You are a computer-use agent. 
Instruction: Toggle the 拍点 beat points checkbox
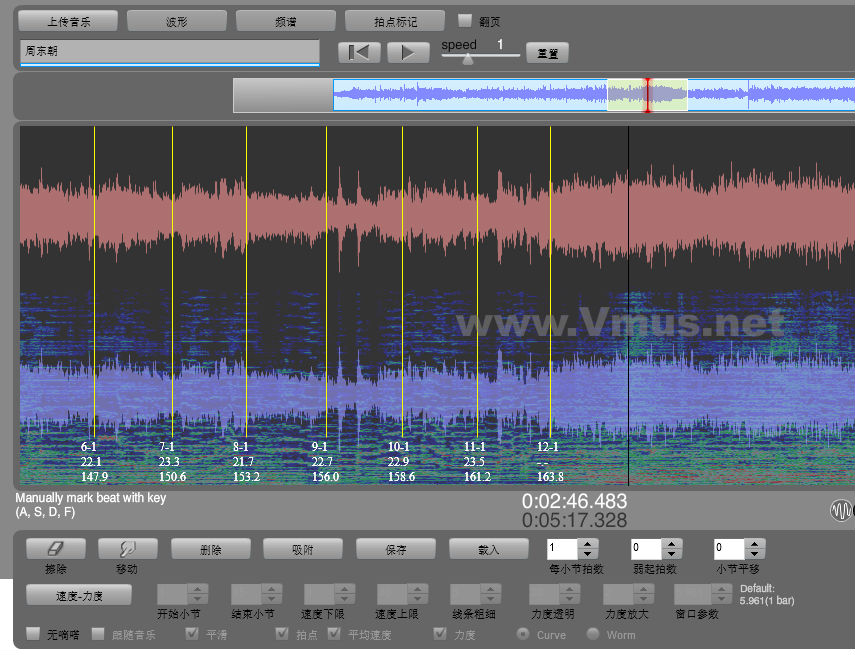pyautogui.click(x=282, y=633)
